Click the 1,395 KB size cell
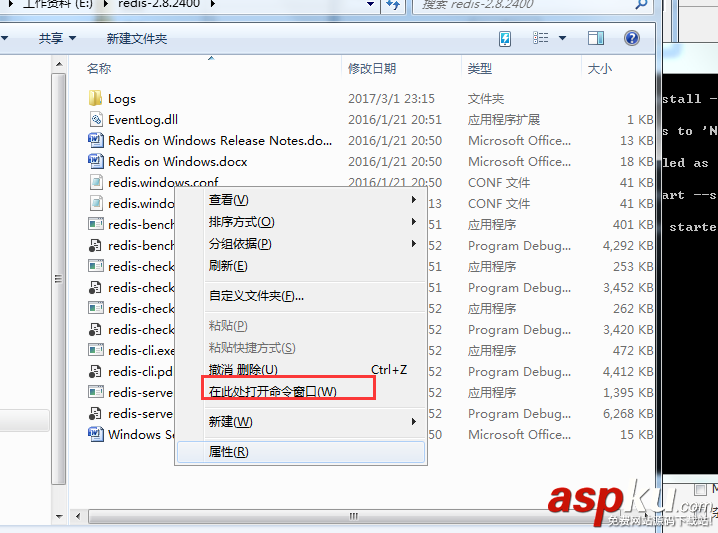Screen dimensions: 718x533 [x=628, y=392]
